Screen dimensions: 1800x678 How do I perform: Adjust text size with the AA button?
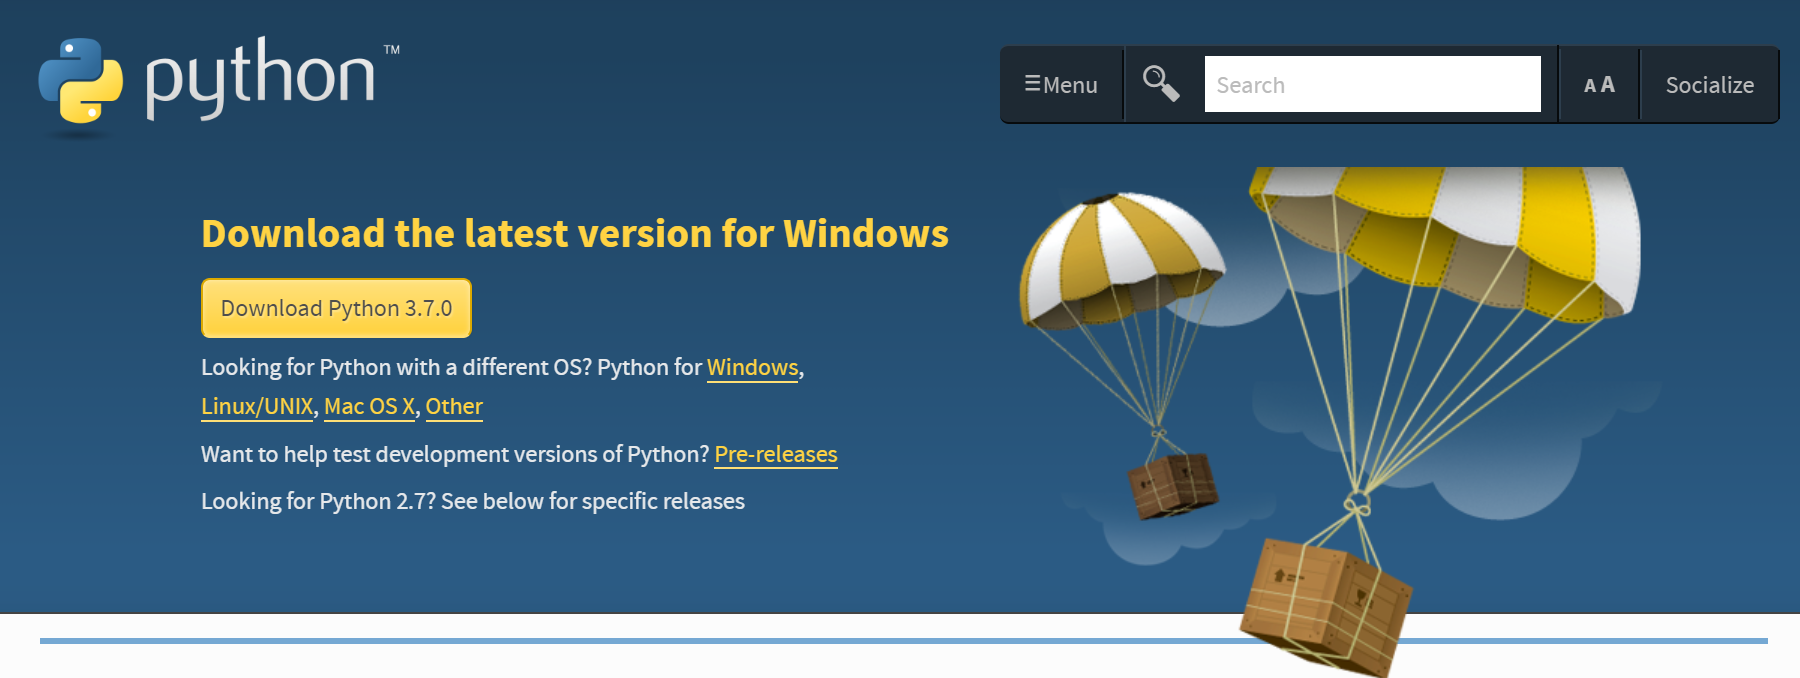1599,85
